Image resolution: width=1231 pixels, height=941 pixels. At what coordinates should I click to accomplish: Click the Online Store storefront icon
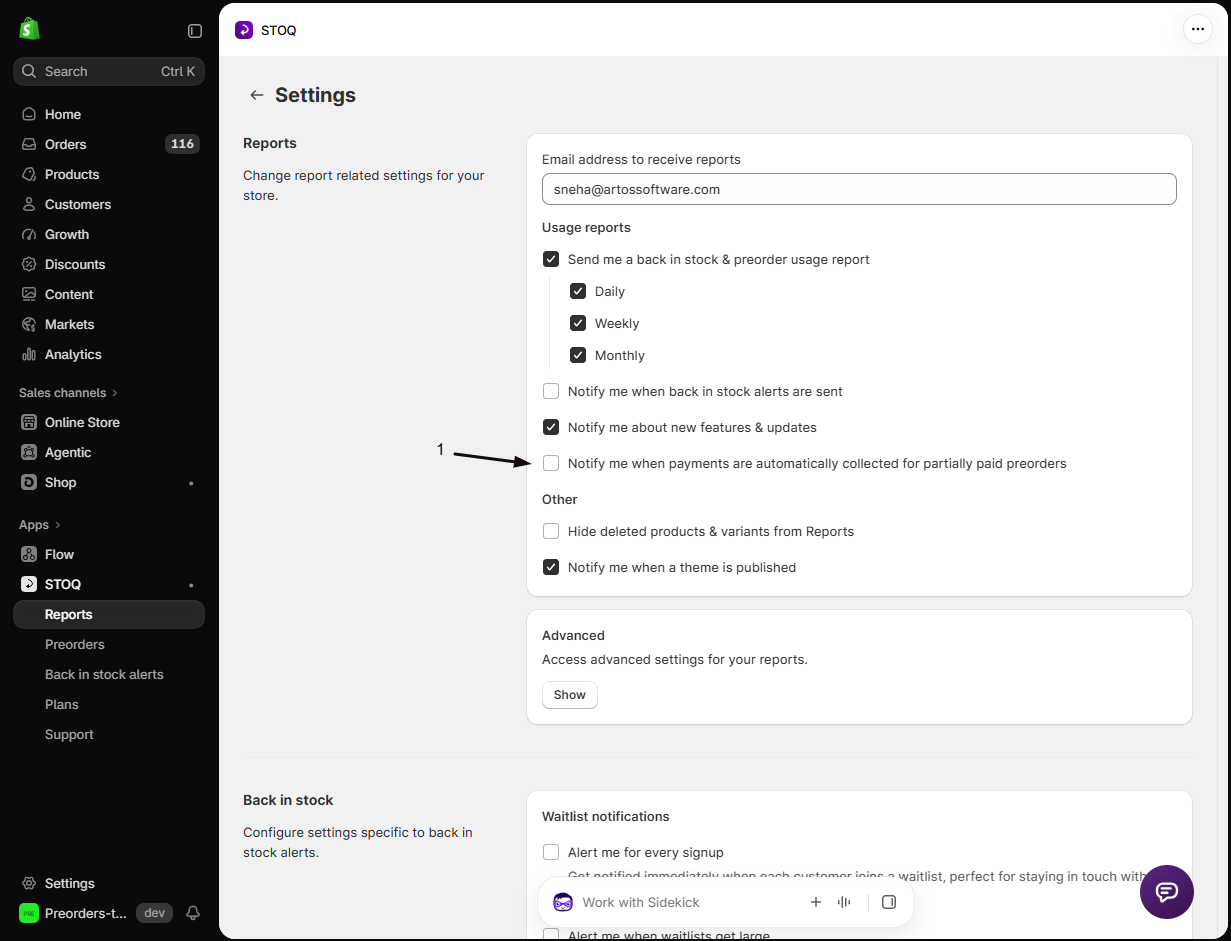pyautogui.click(x=29, y=422)
